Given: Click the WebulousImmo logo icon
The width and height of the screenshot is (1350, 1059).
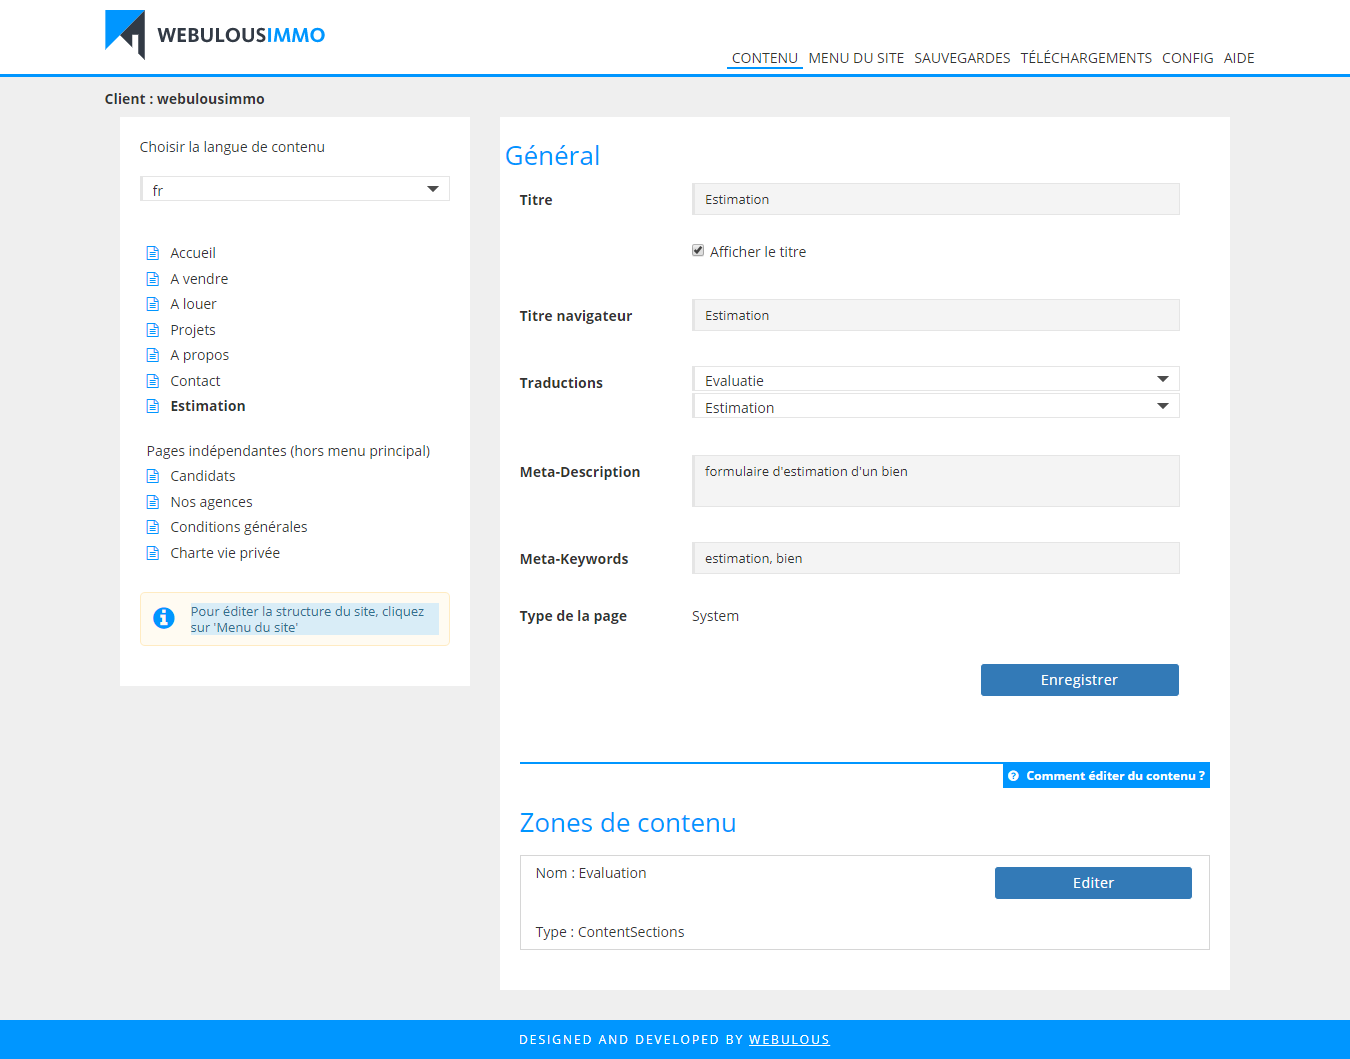Looking at the screenshot, I should pos(126,34).
